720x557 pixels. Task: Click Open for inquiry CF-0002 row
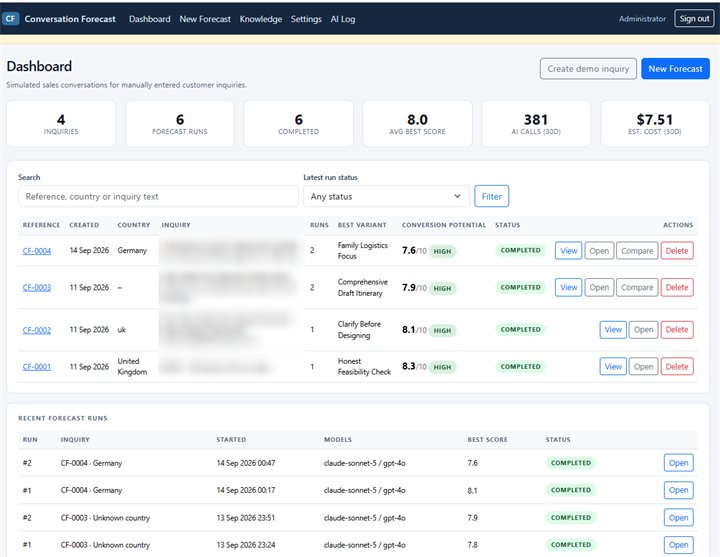(x=643, y=330)
